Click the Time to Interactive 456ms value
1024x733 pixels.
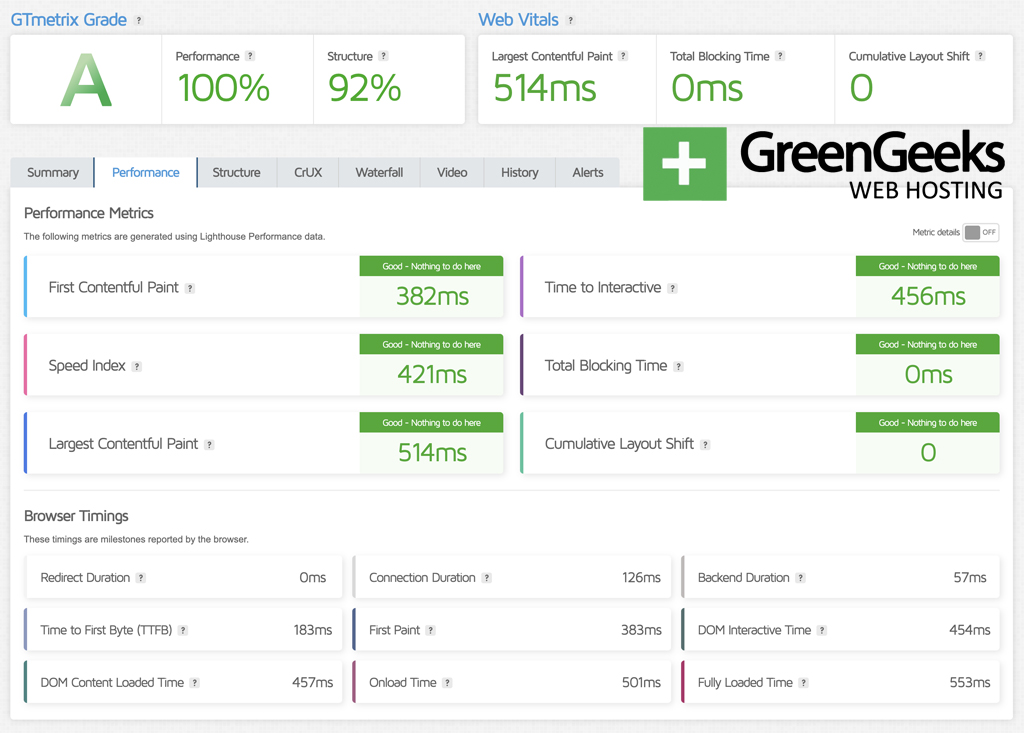pos(928,297)
